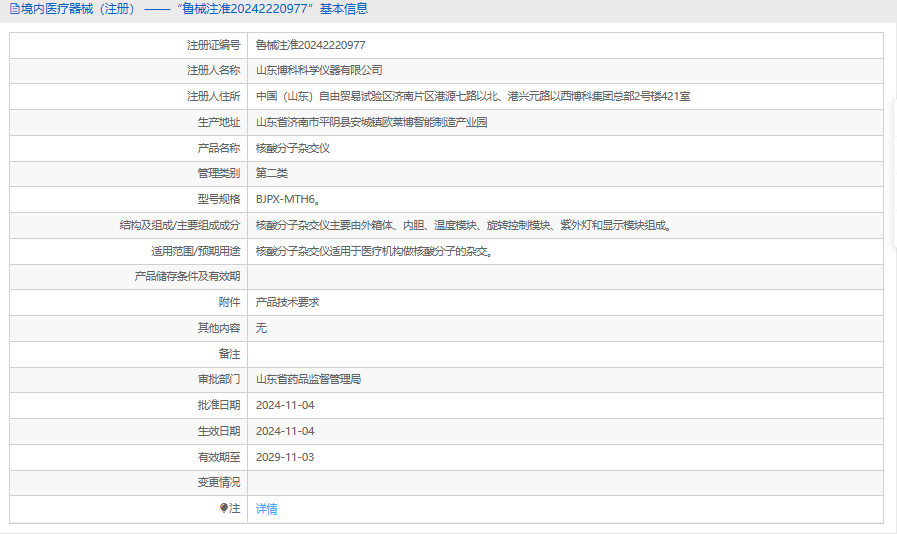Click the 结构及组成/主要组成成分 label
The height and width of the screenshot is (534, 897).
[180, 225]
